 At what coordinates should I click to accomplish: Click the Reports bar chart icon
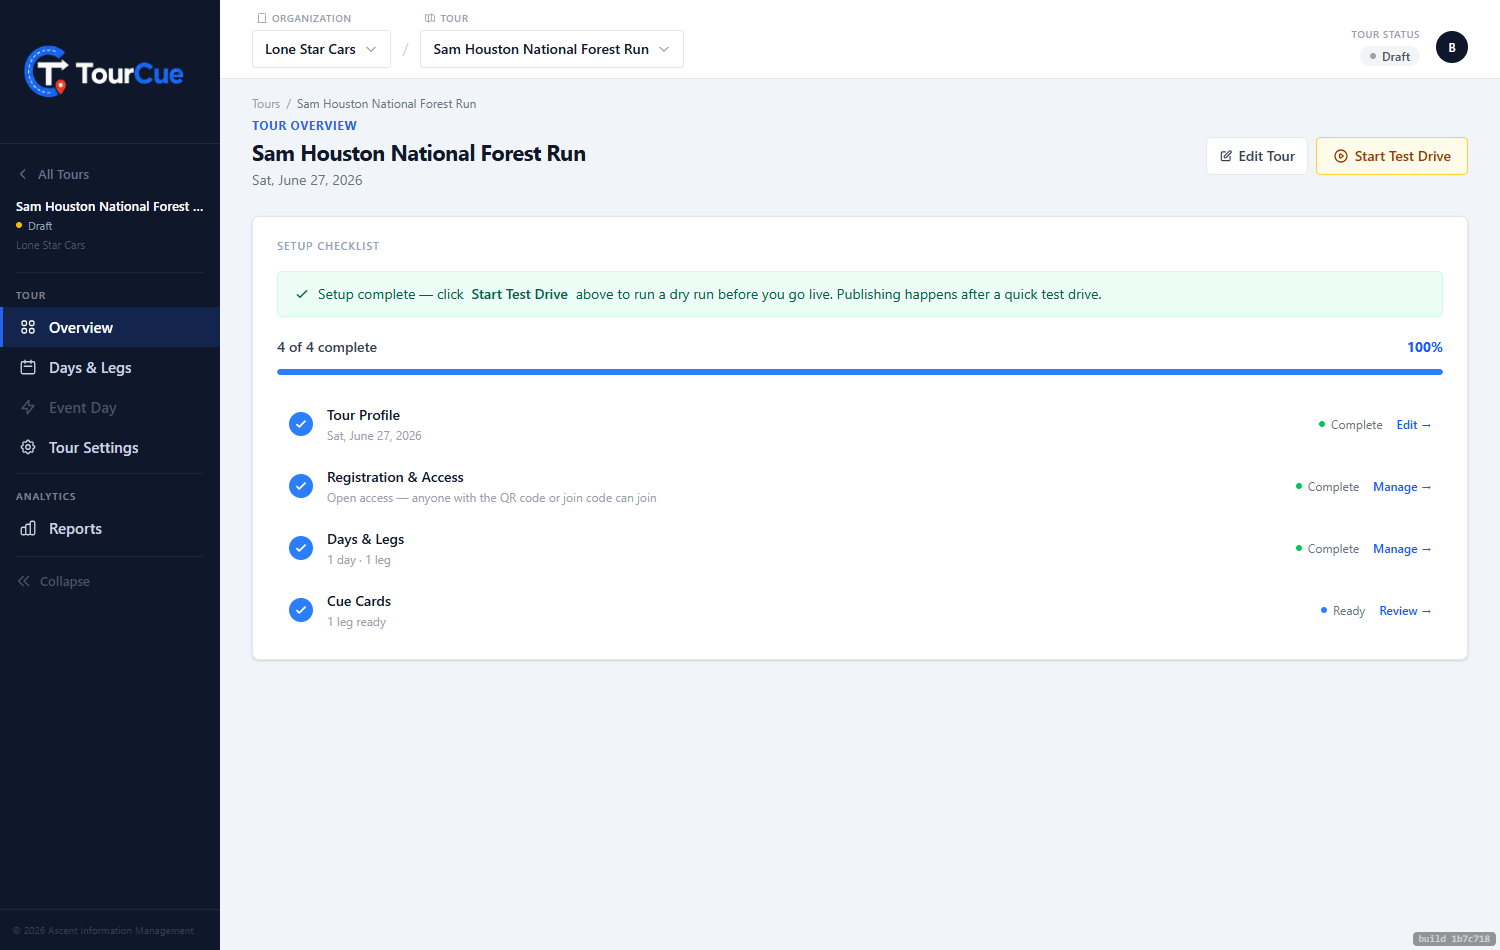28,528
